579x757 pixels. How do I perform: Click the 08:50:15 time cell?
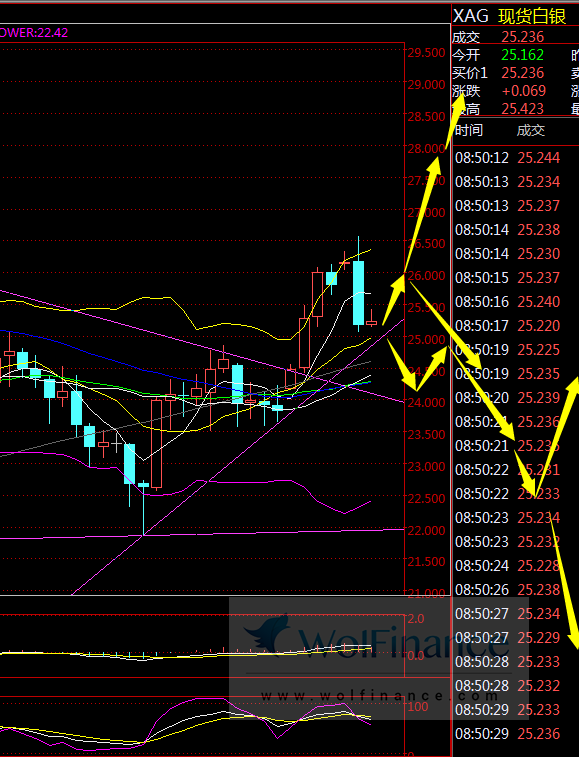pyautogui.click(x=482, y=278)
